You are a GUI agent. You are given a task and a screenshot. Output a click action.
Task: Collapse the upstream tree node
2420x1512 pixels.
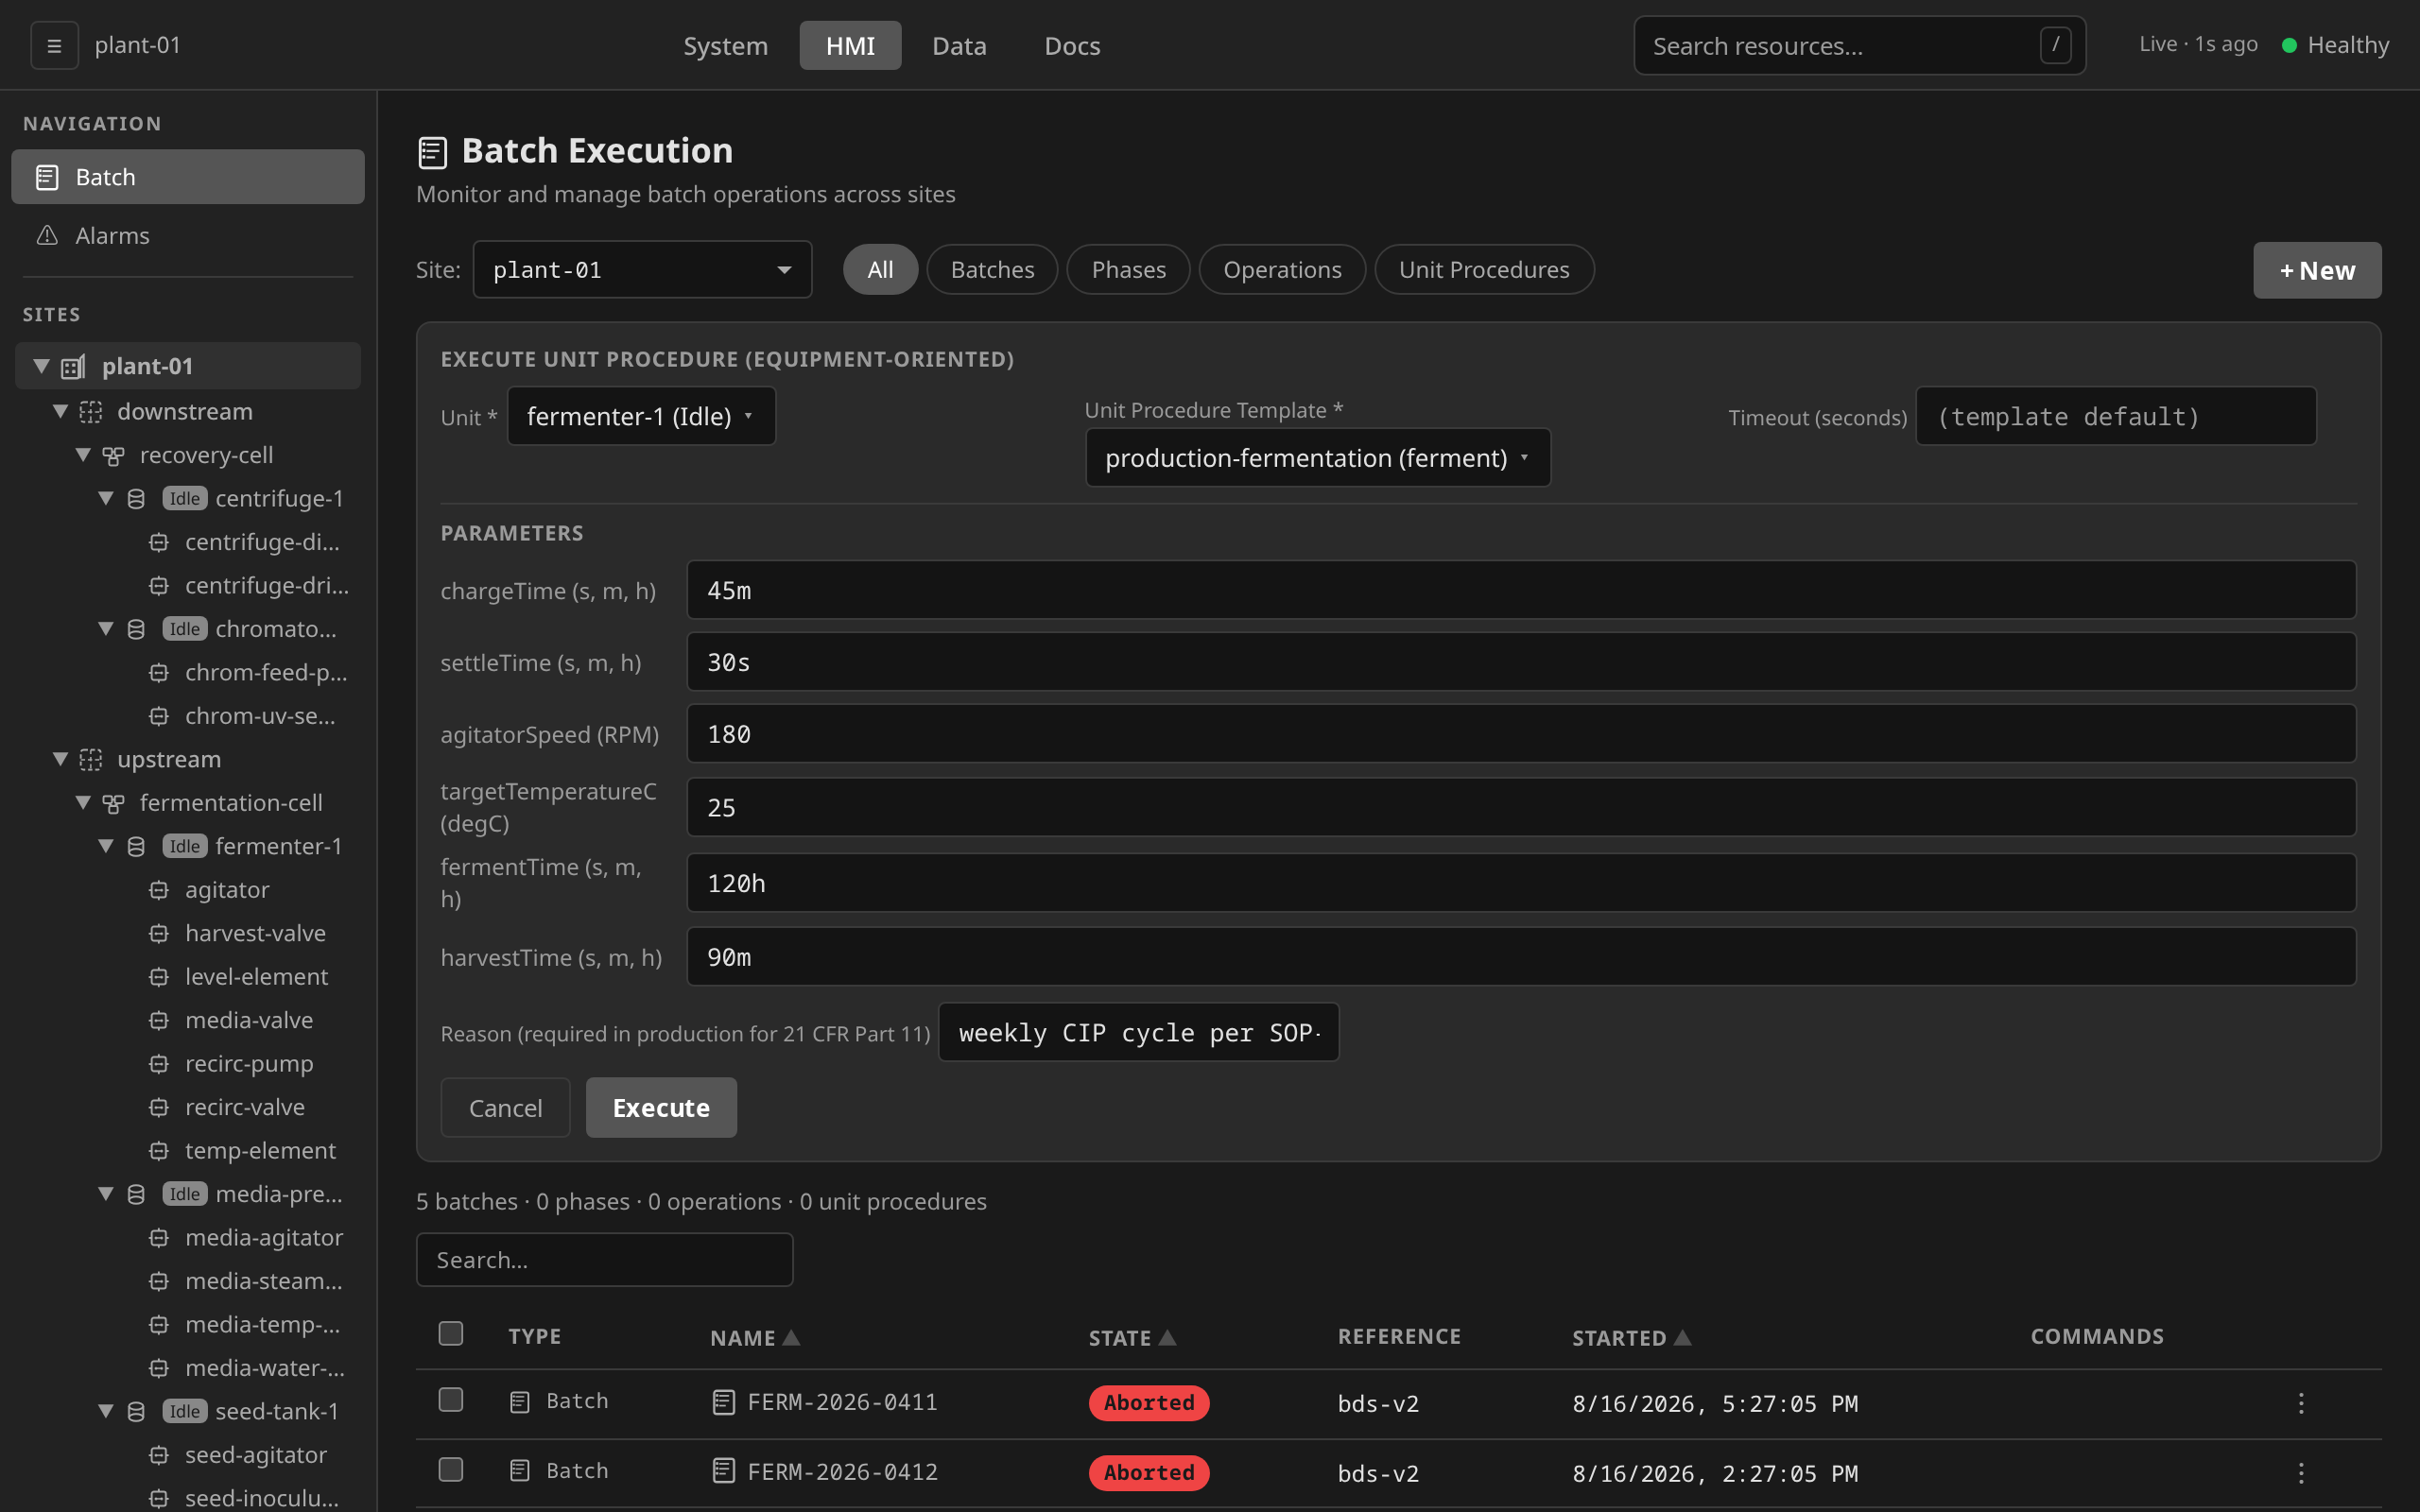[x=60, y=759]
